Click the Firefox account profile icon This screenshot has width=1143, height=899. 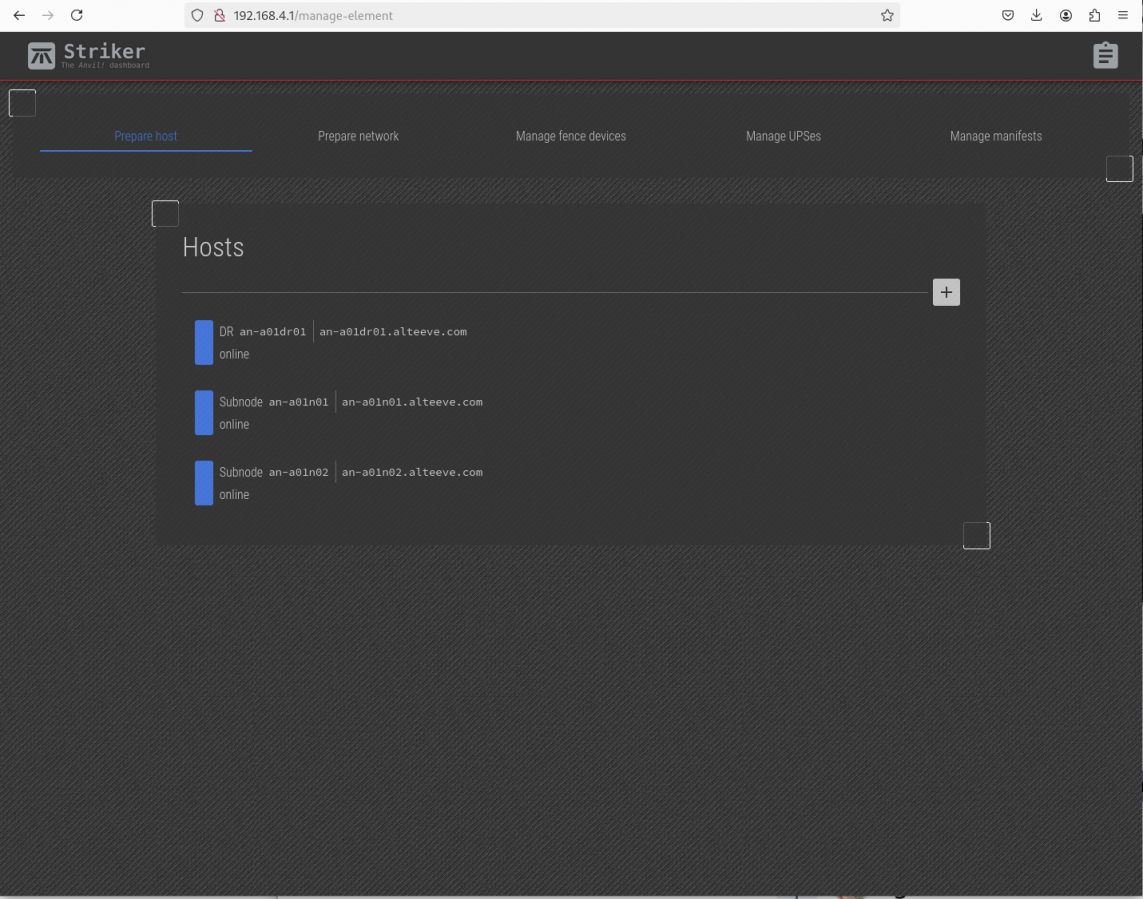click(x=1066, y=15)
